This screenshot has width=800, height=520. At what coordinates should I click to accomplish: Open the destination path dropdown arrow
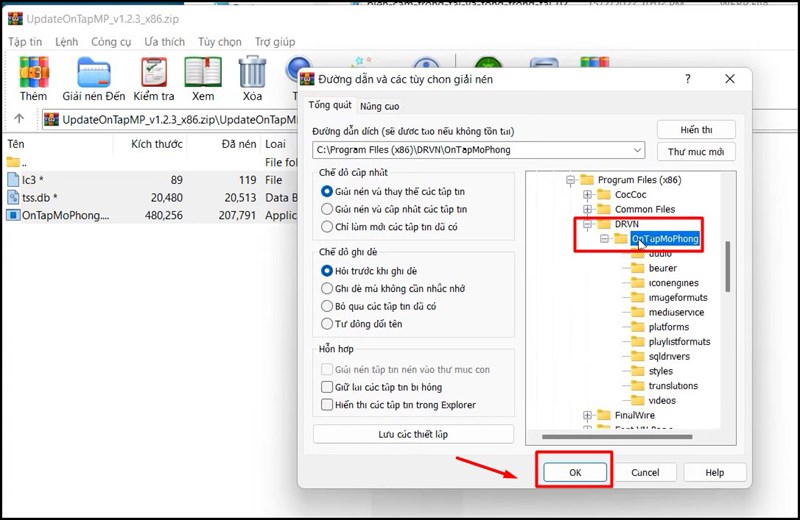pyautogui.click(x=637, y=151)
